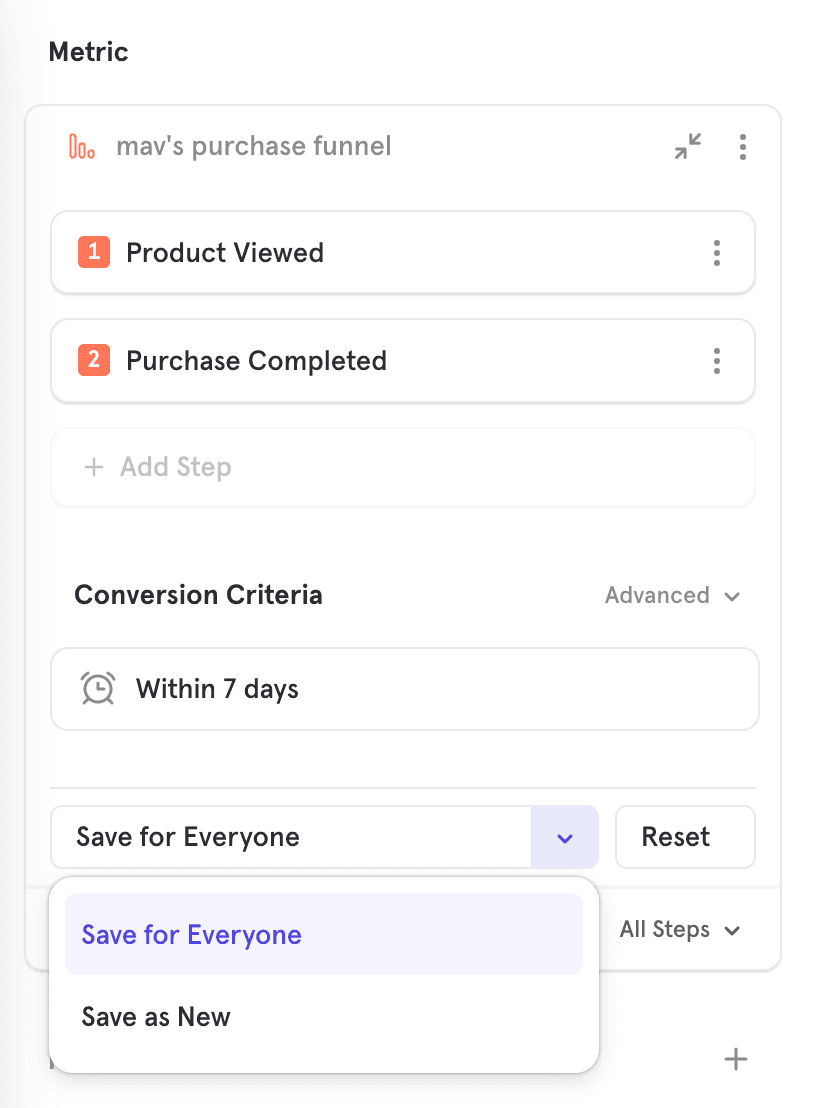Click the Within 7 days conversion window field
The width and height of the screenshot is (824, 1108).
[404, 689]
